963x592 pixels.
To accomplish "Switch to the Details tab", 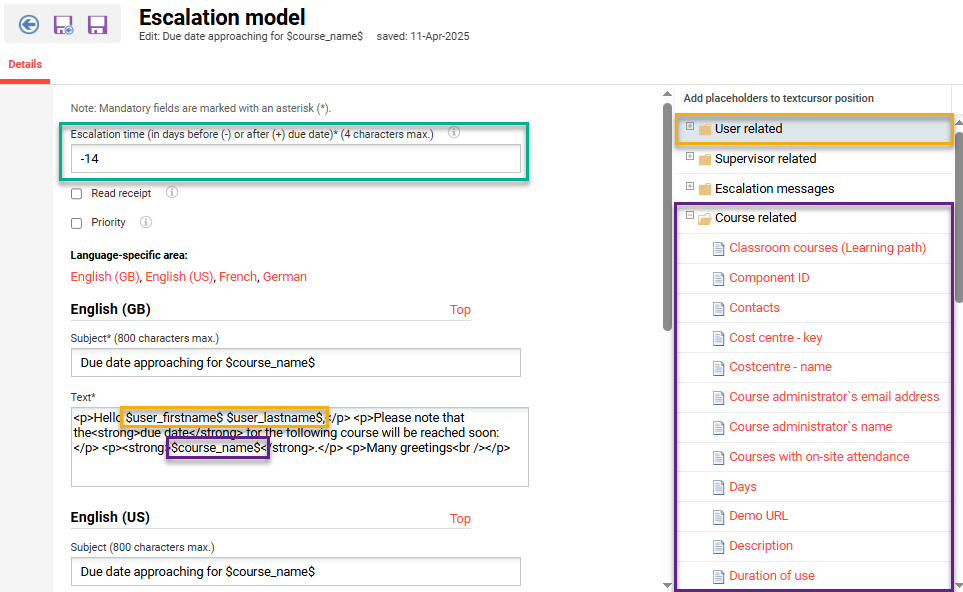I will click(x=25, y=63).
